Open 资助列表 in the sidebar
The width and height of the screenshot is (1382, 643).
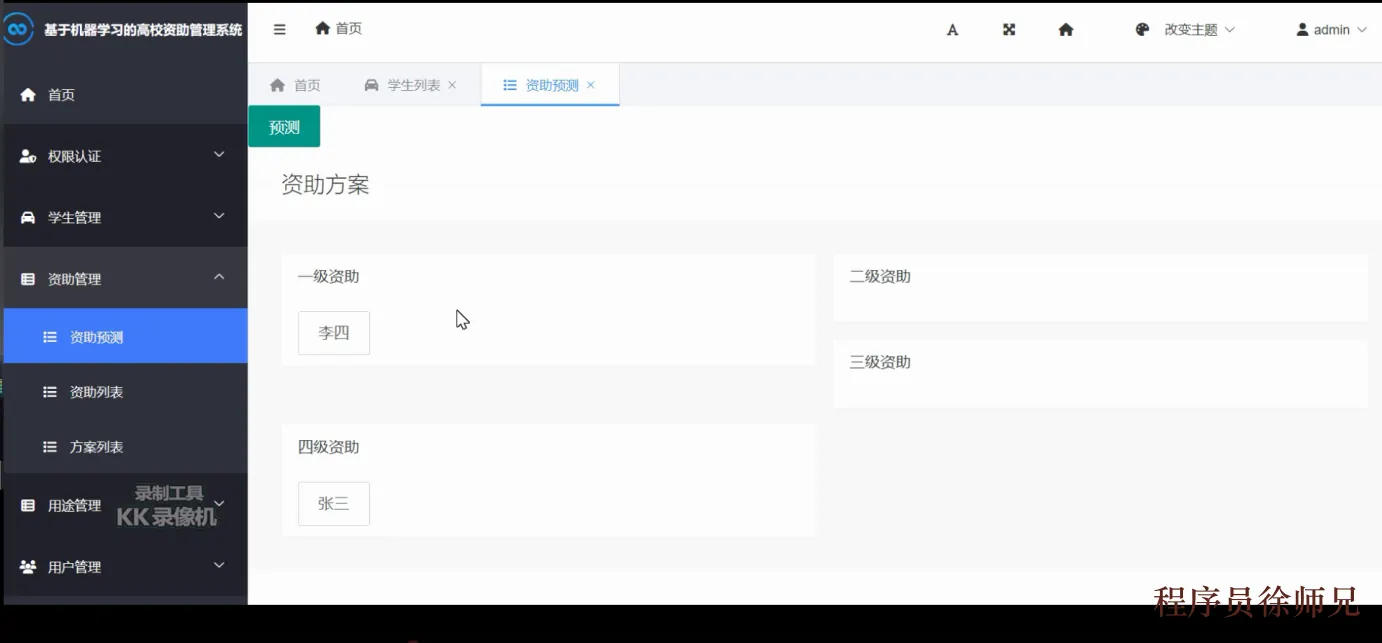125,392
